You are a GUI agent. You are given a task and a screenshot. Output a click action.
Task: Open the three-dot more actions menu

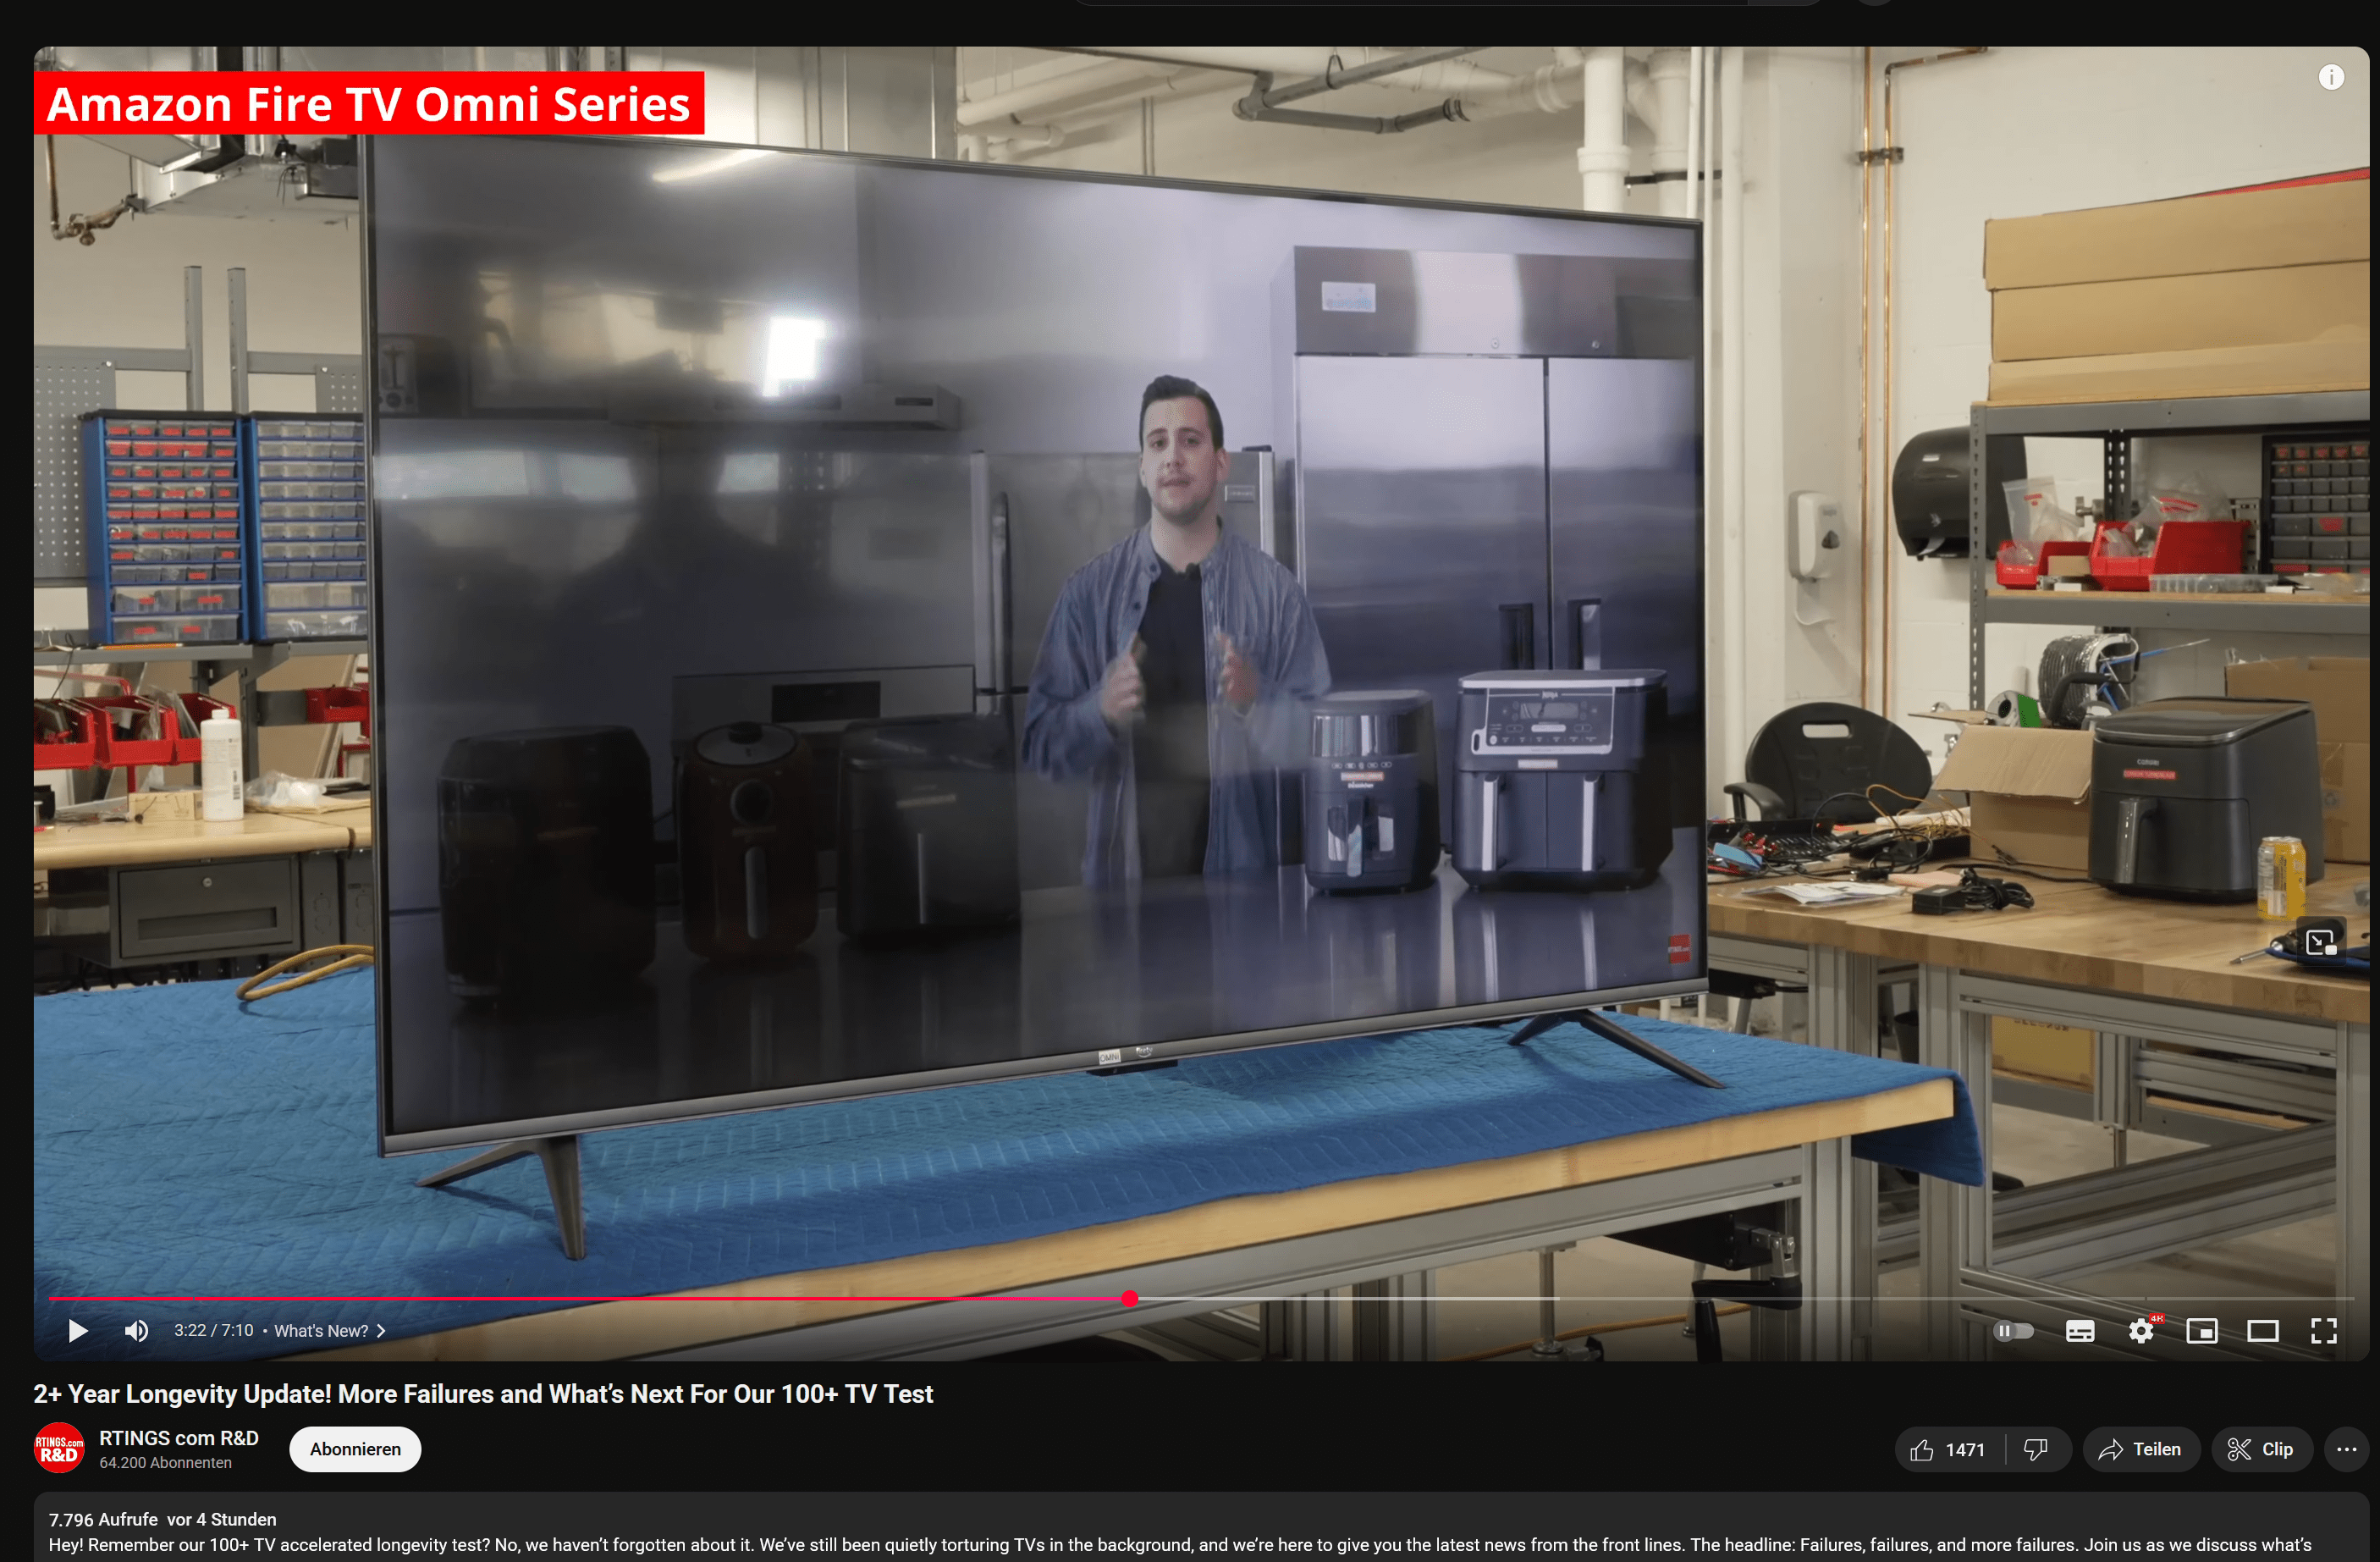(2347, 1450)
